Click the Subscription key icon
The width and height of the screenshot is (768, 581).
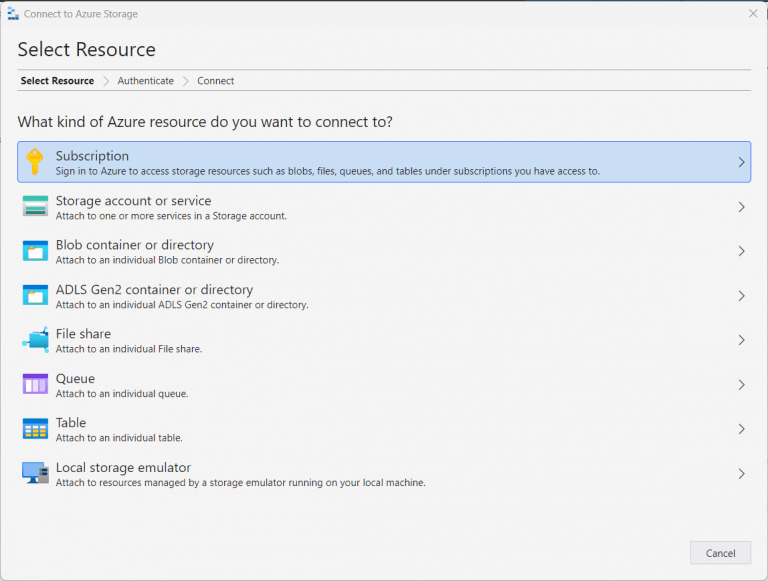click(35, 162)
